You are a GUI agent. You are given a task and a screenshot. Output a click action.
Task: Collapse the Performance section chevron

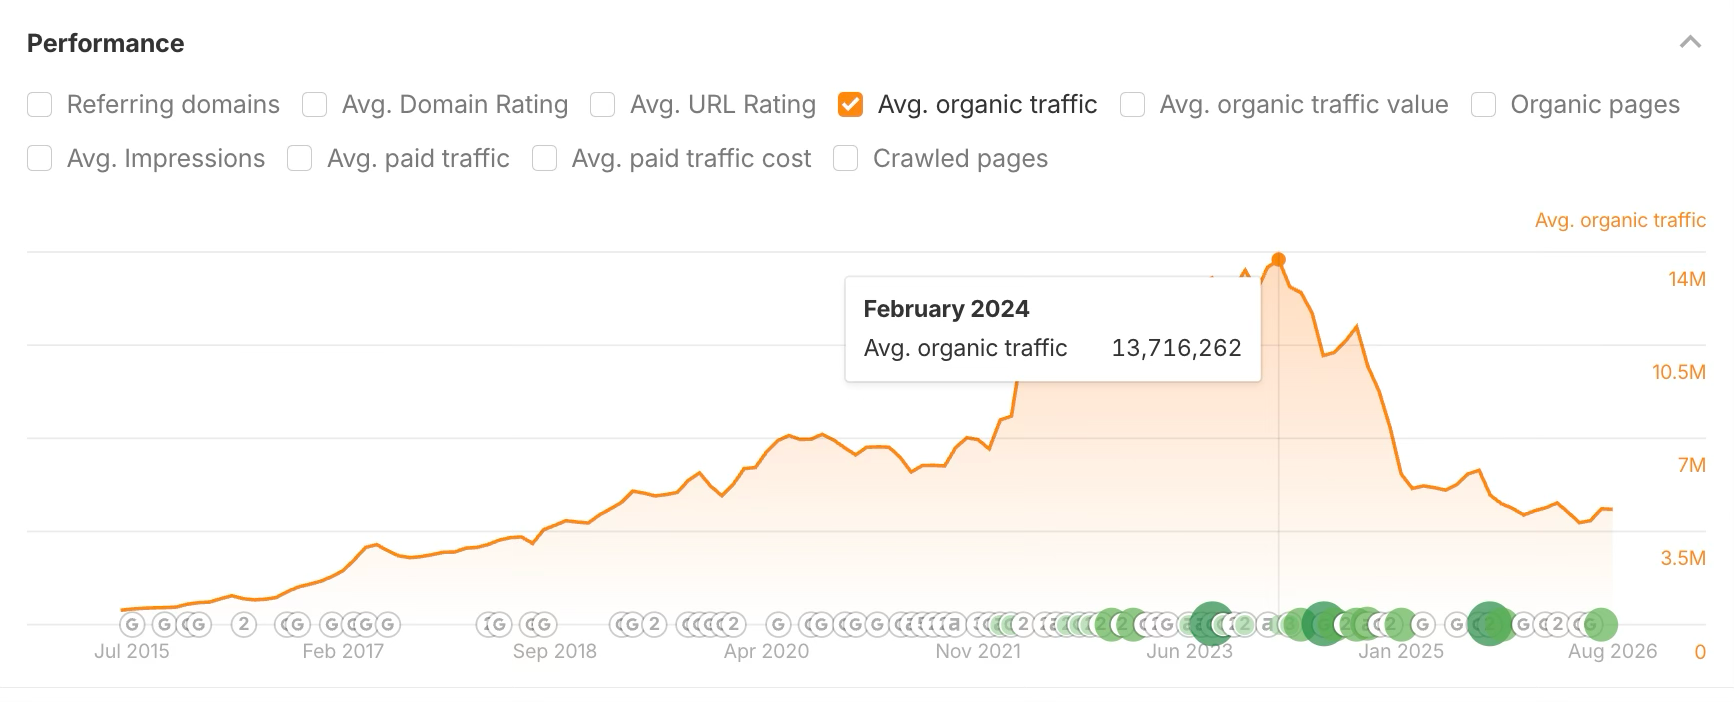pos(1690,42)
